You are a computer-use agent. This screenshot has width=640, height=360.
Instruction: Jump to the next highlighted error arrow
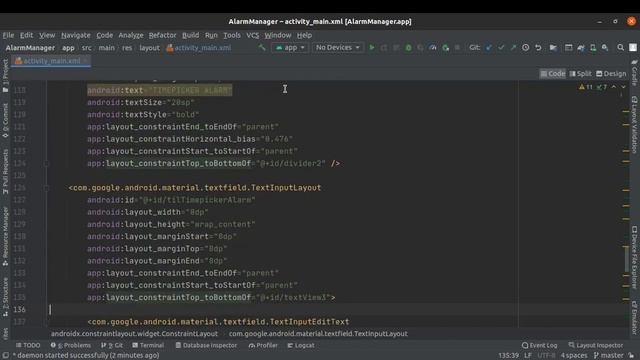tap(623, 87)
